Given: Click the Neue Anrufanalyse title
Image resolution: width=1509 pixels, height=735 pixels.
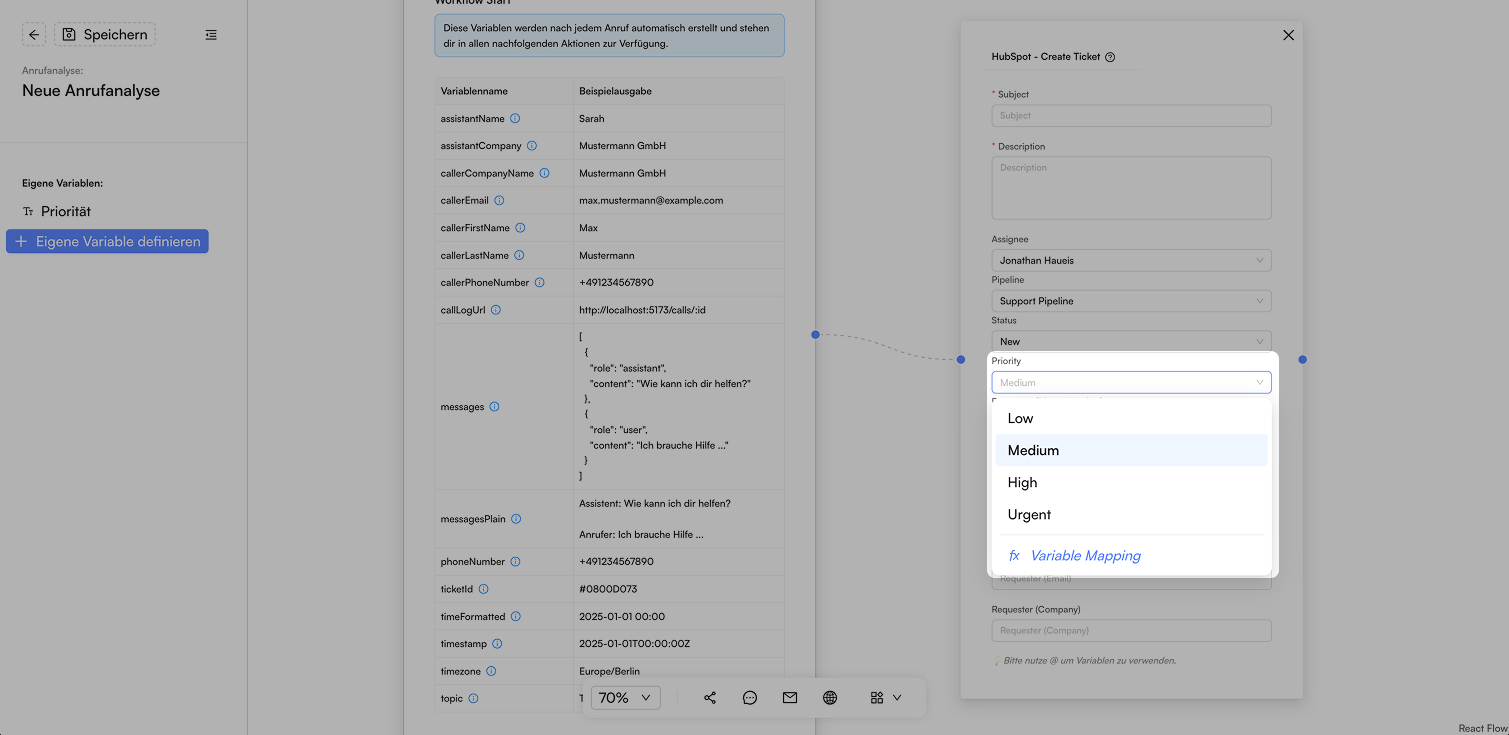Looking at the screenshot, I should tap(91, 90).
